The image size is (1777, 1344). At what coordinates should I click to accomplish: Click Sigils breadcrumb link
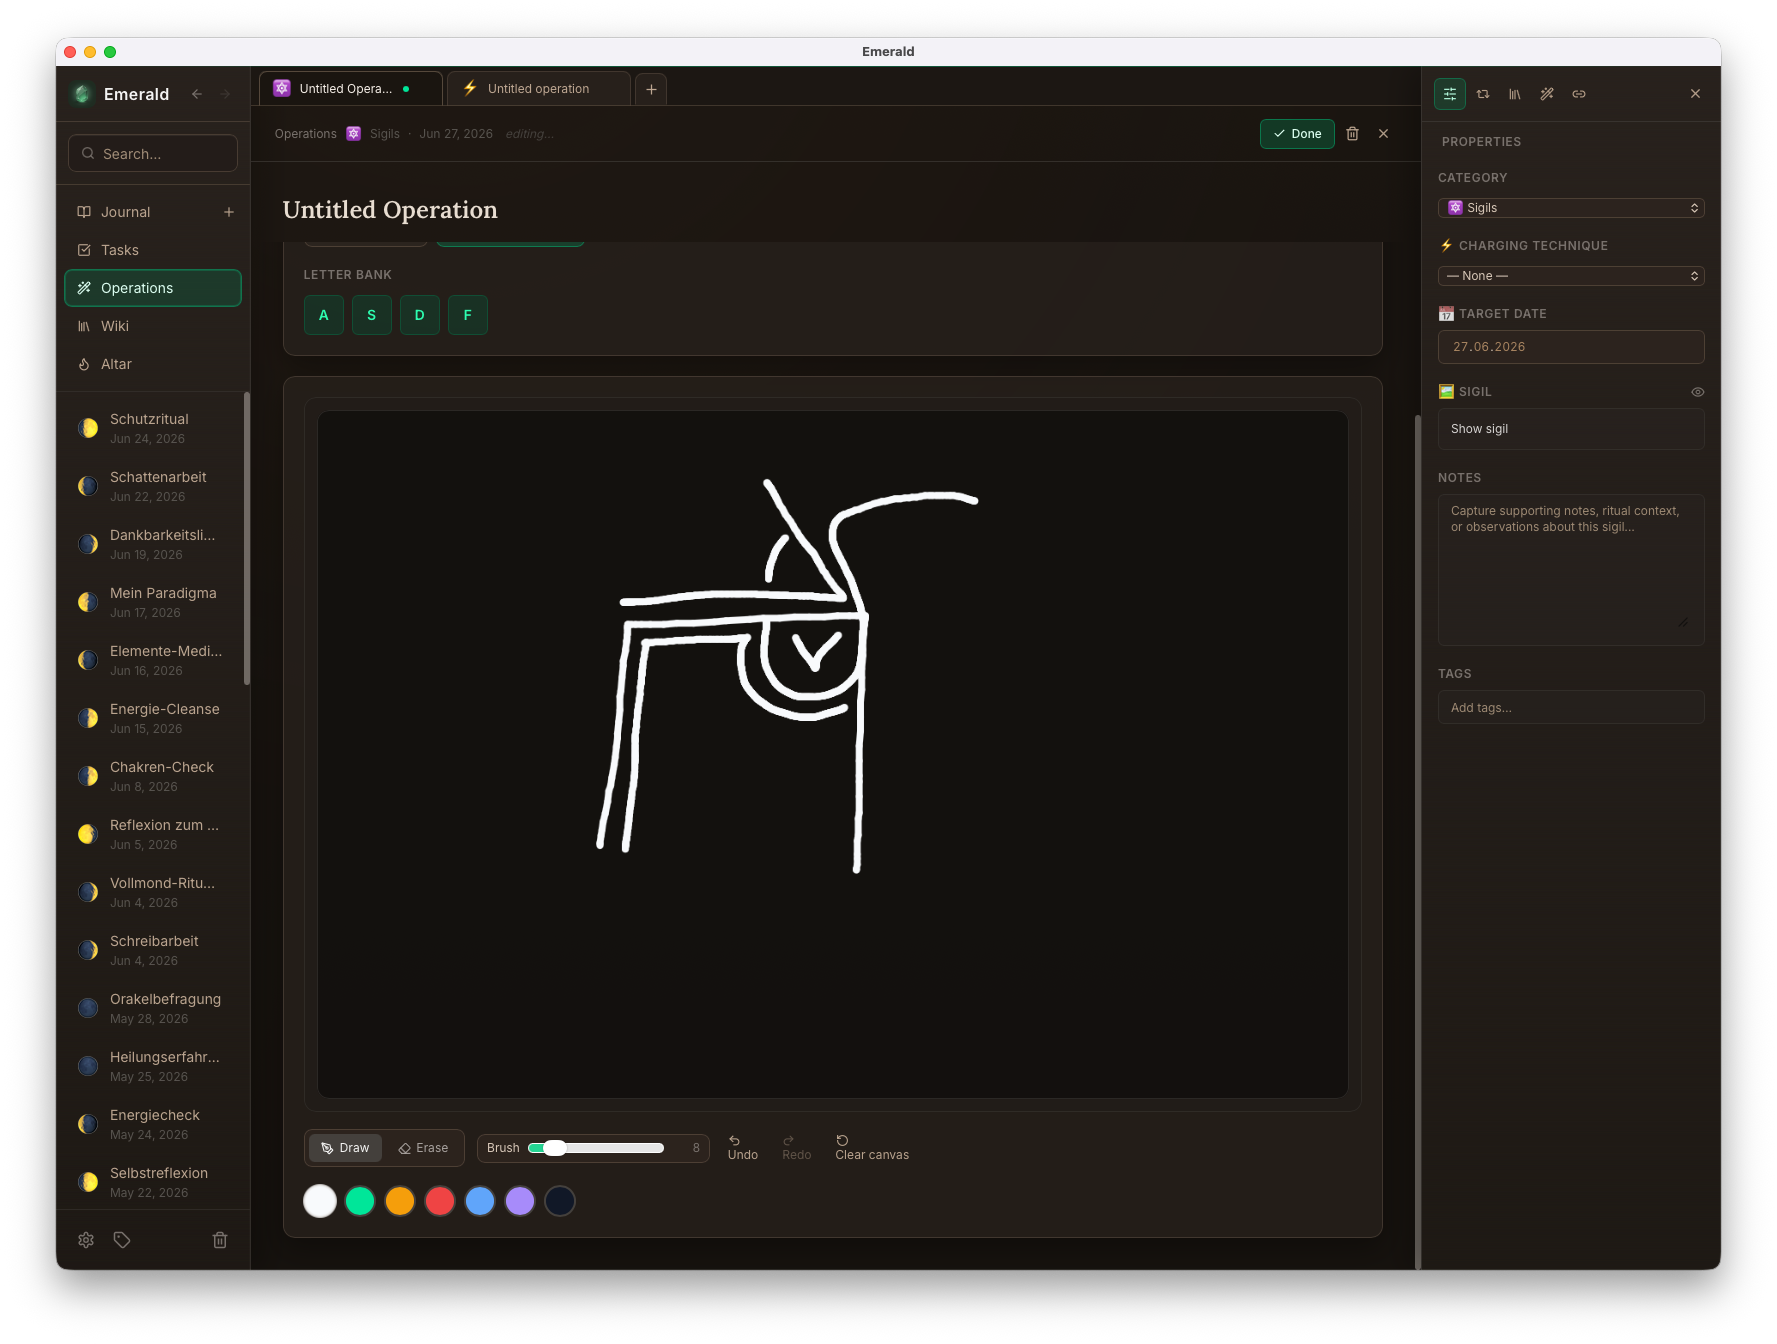(x=385, y=134)
